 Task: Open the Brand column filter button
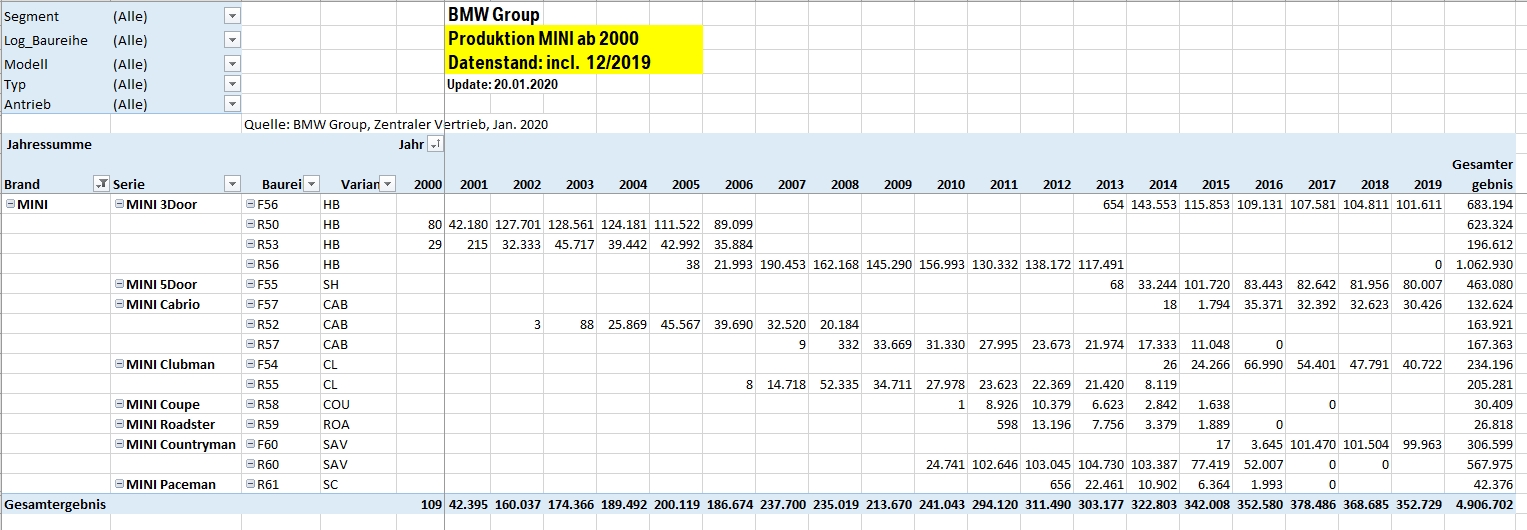coord(101,183)
